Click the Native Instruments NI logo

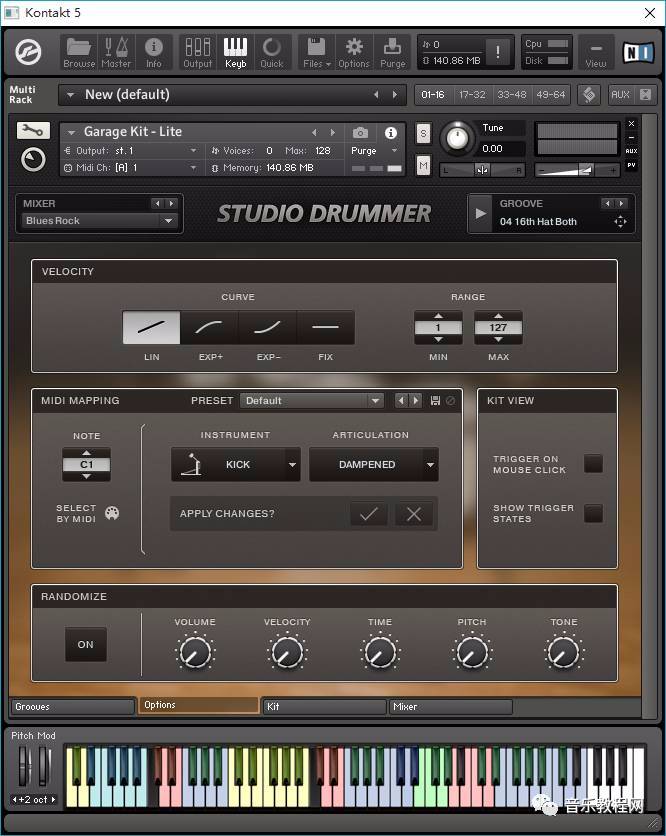[x=638, y=52]
